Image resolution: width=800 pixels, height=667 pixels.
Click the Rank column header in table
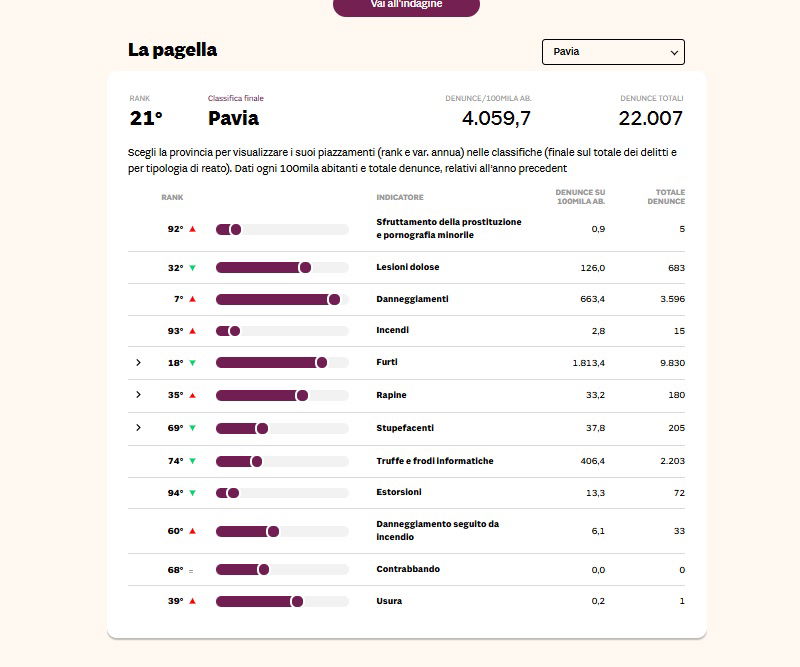point(172,197)
